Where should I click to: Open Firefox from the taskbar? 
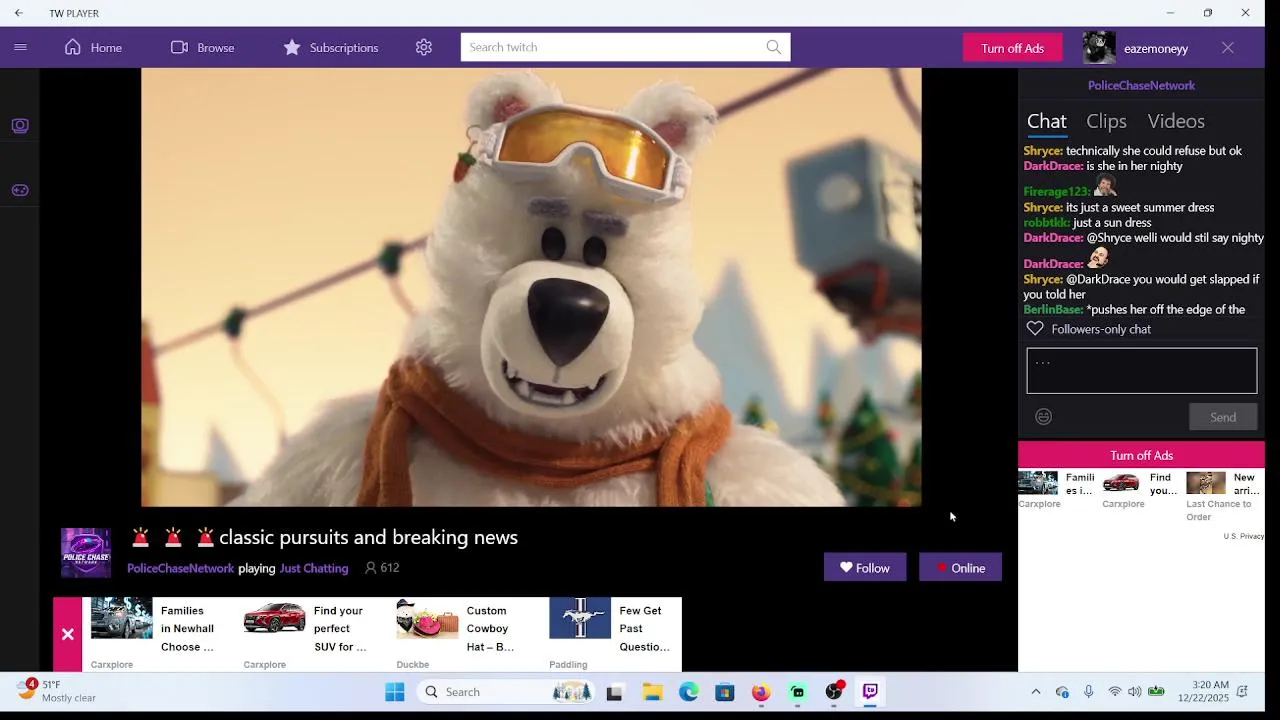761,692
